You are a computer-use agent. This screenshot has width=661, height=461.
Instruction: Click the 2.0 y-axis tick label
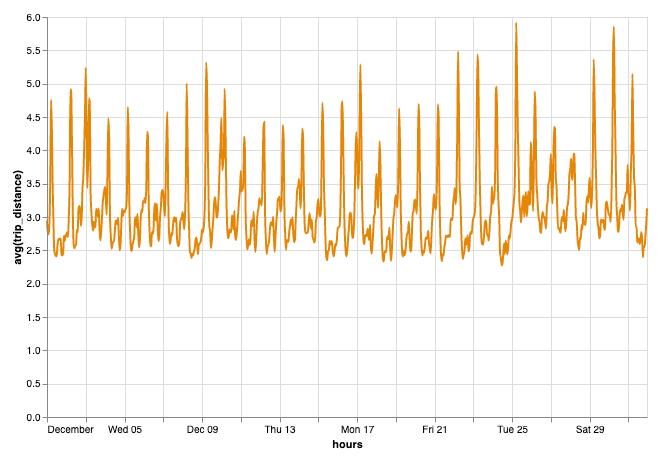(x=33, y=284)
